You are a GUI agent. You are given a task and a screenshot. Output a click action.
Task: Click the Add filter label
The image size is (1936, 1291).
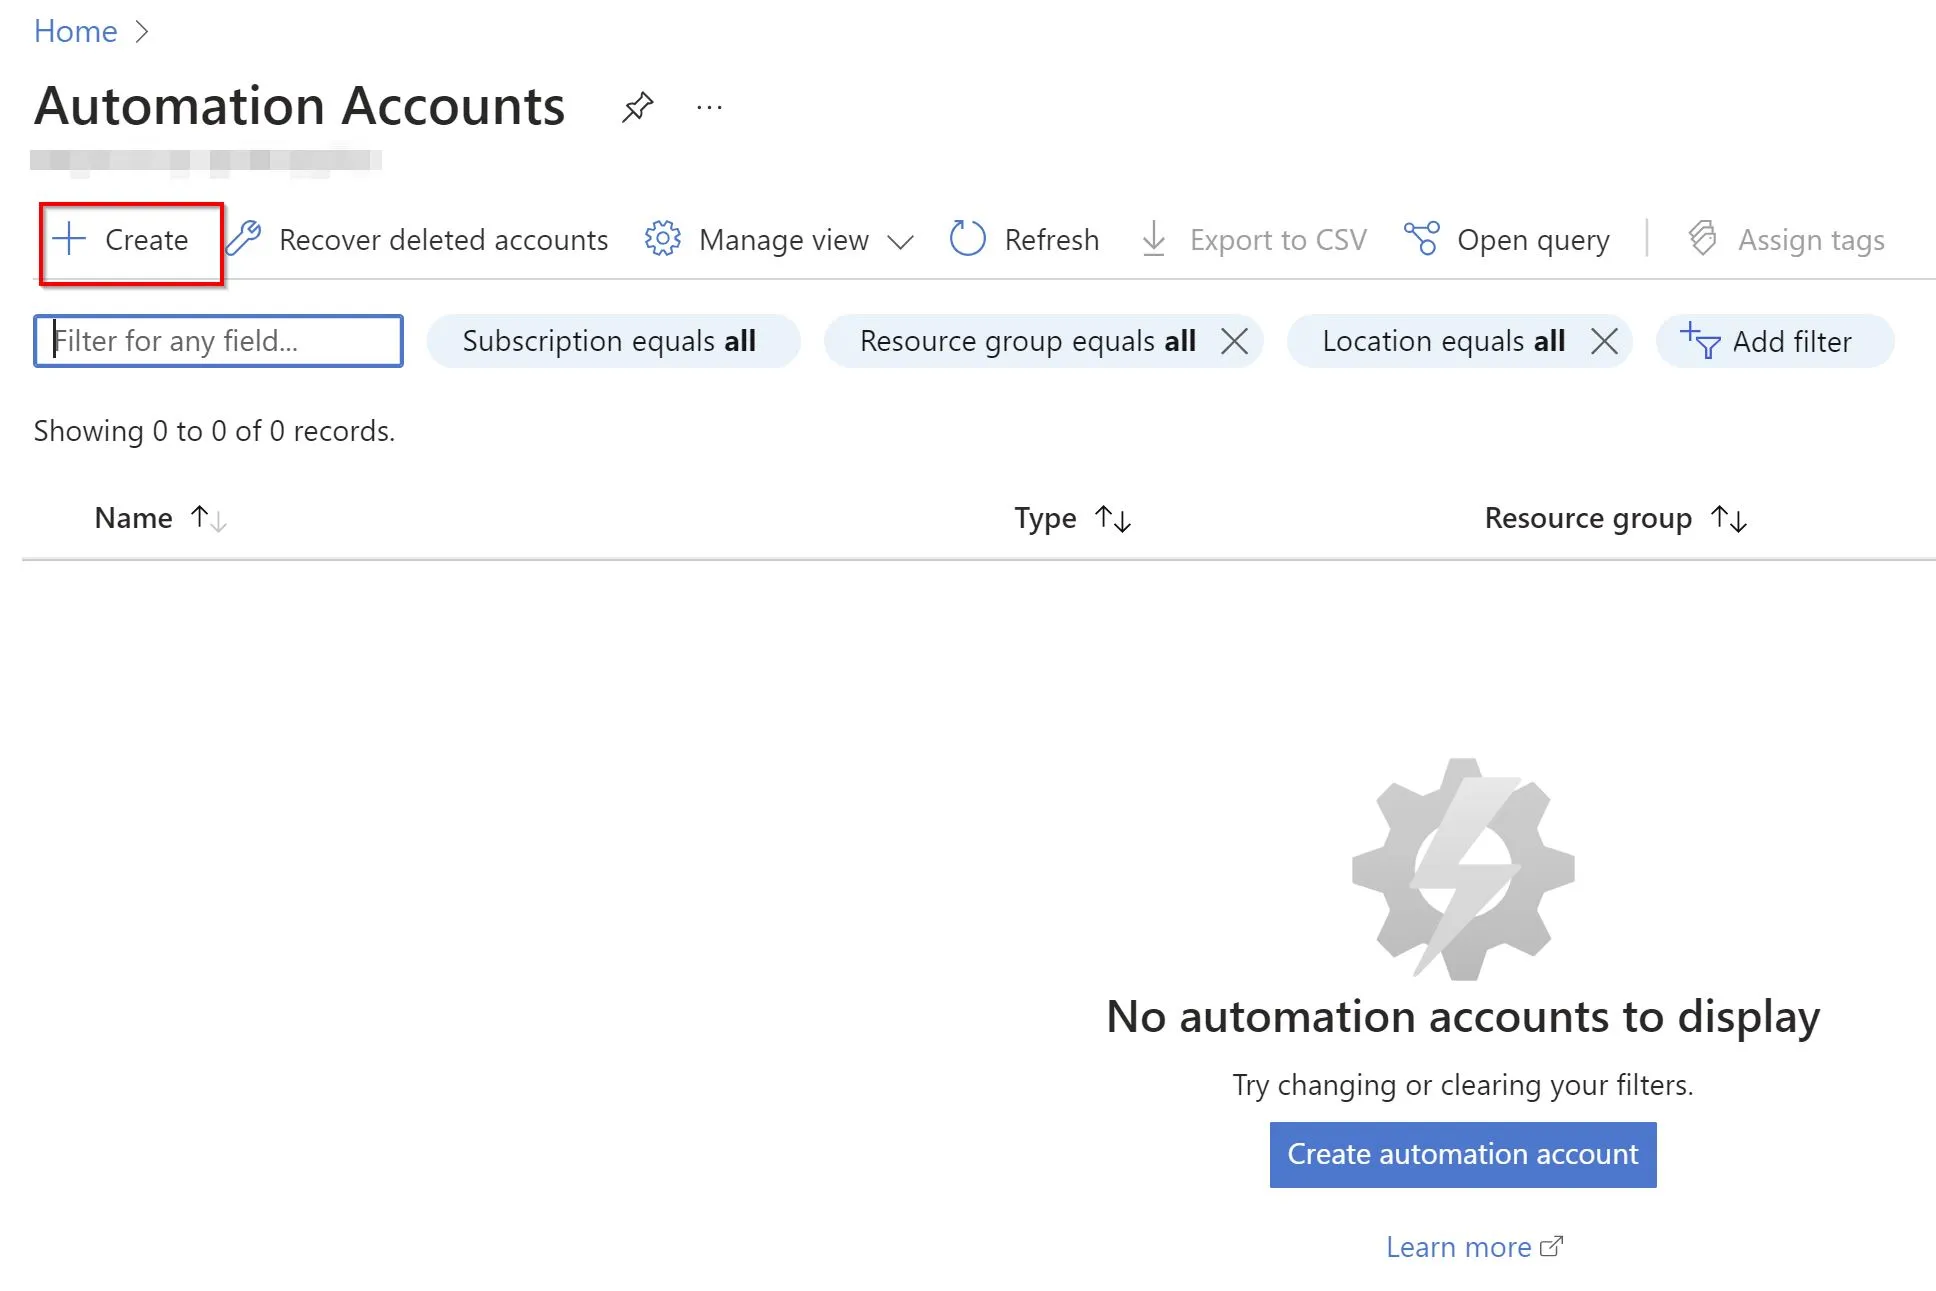click(x=1792, y=342)
